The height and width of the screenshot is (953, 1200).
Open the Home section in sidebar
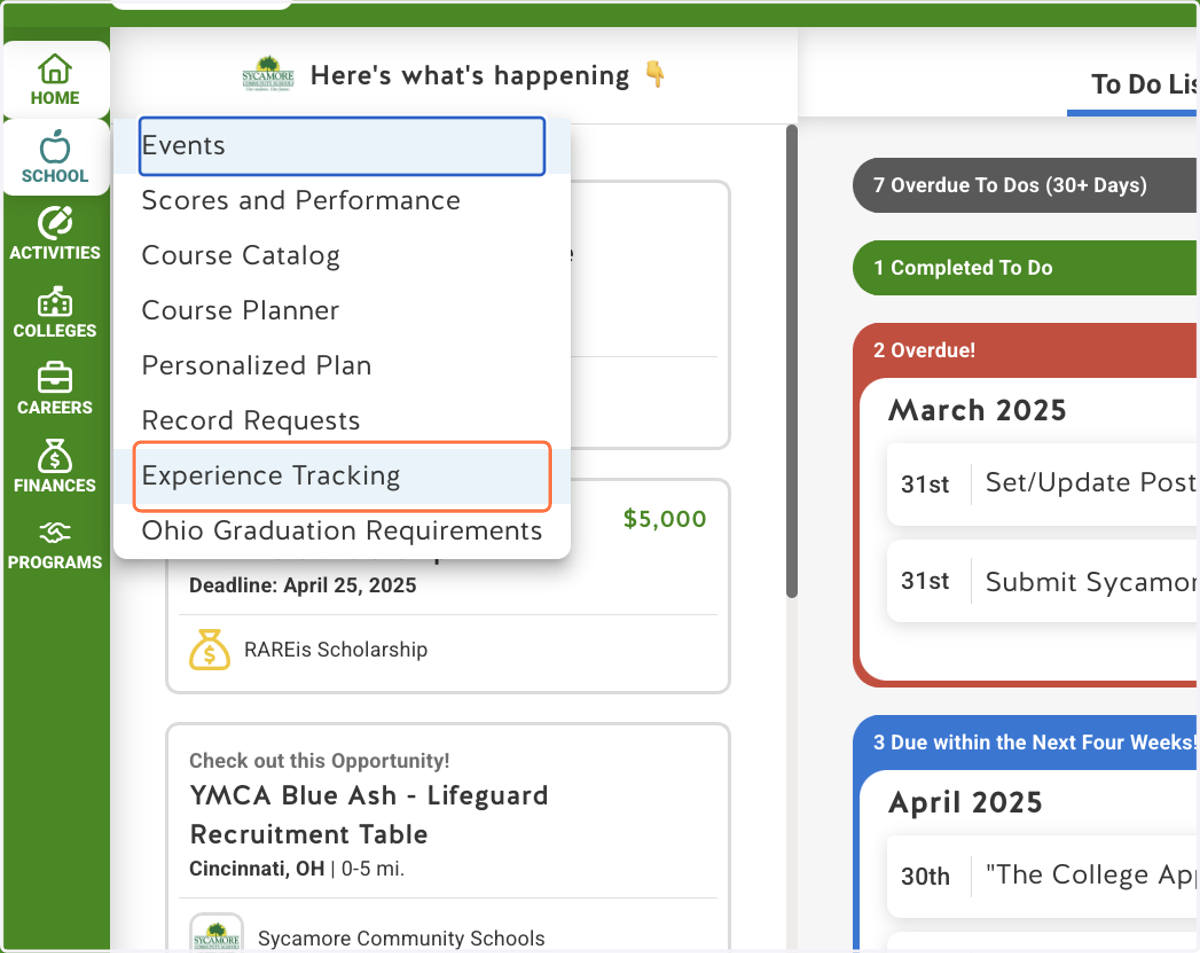click(x=55, y=80)
